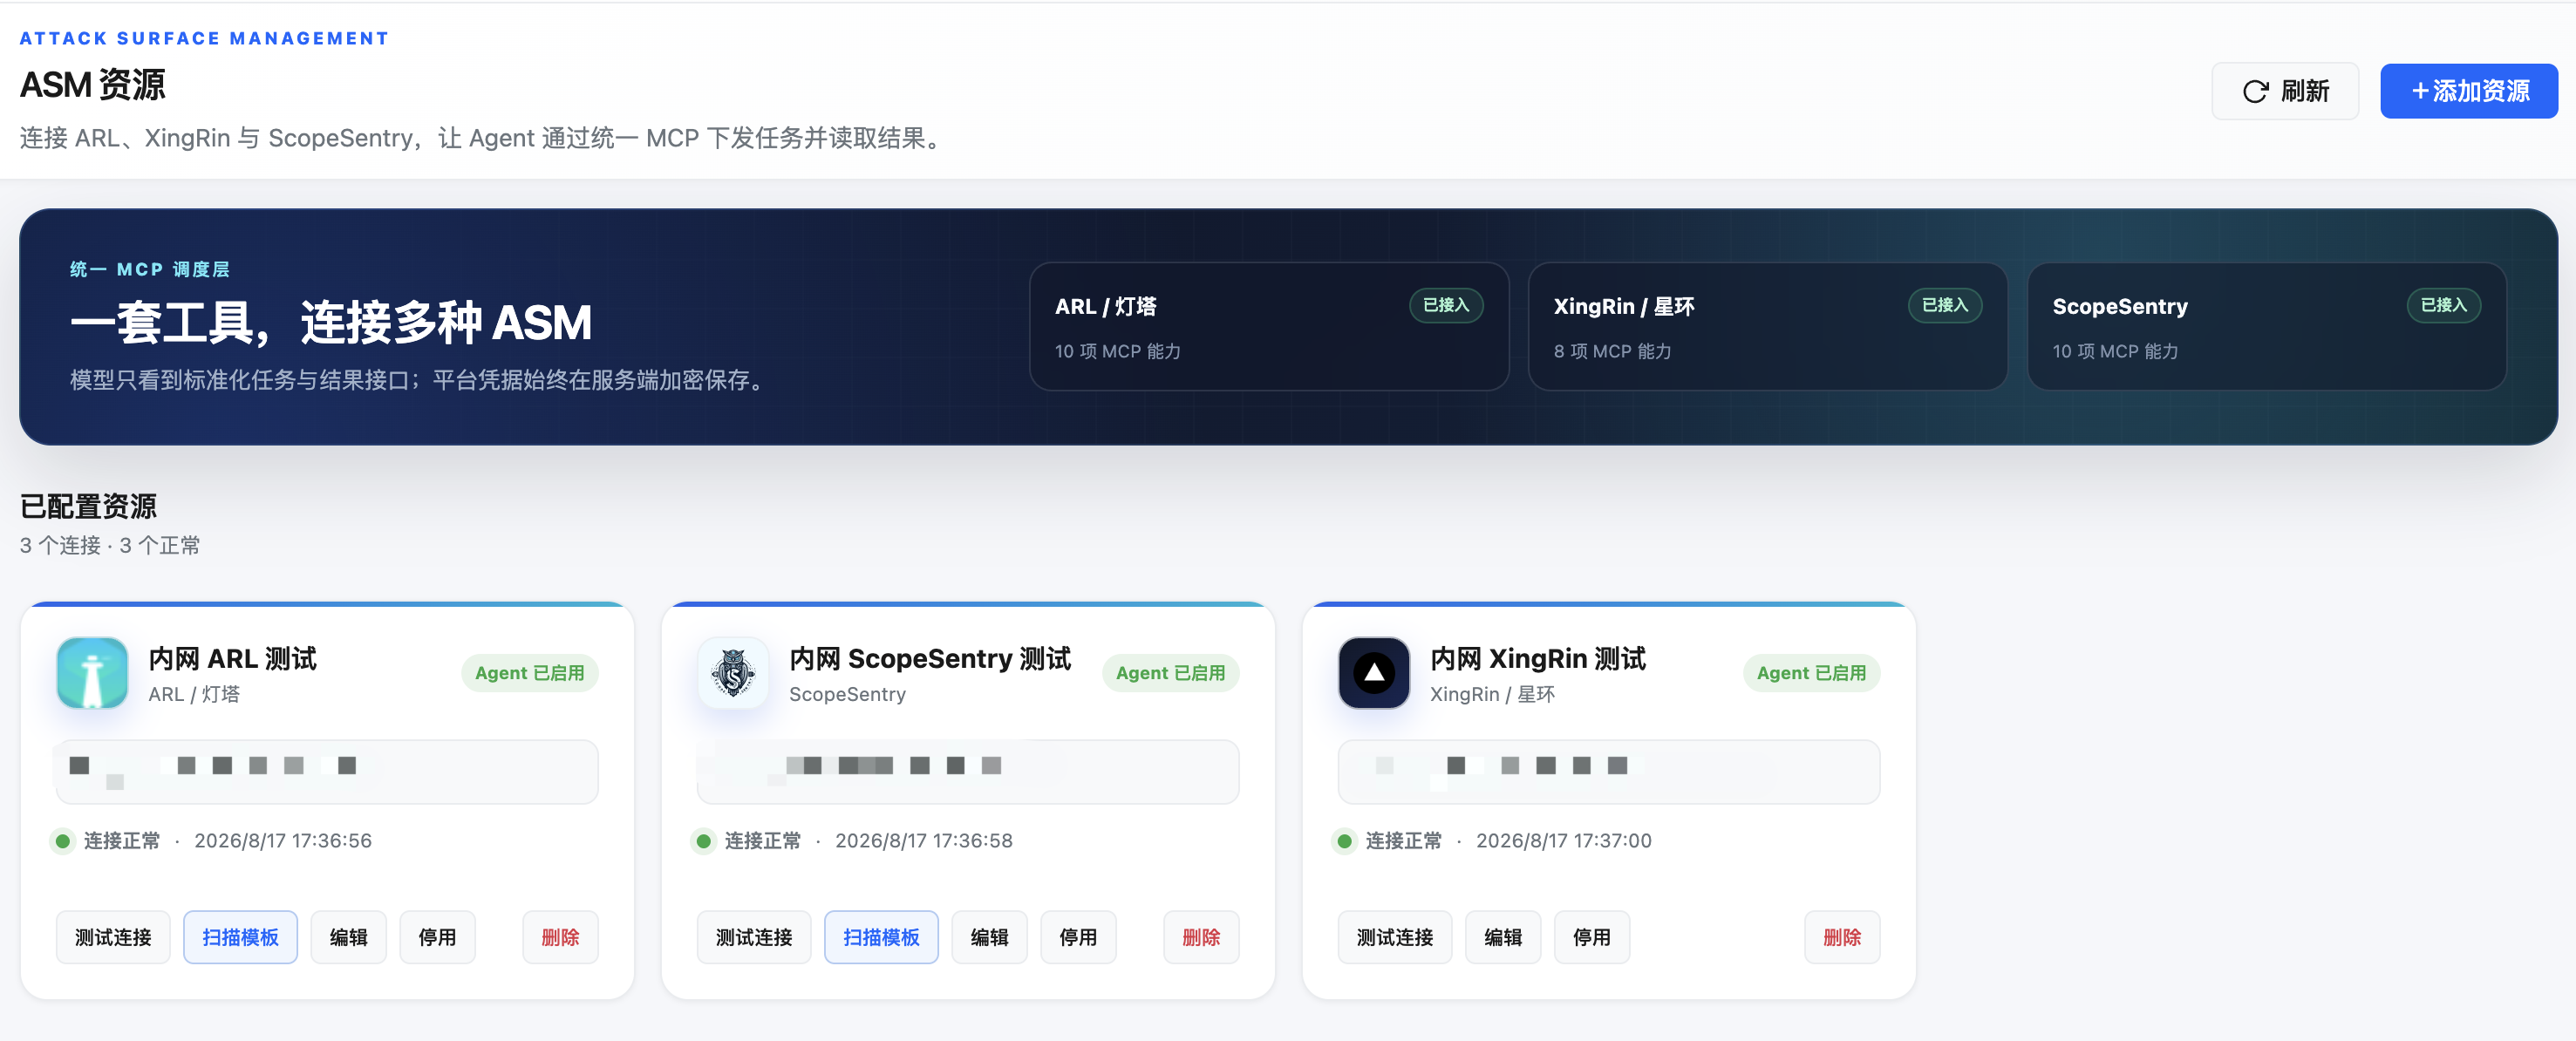Click the masked address field on ARL card
The width and height of the screenshot is (2576, 1041).
click(327, 772)
